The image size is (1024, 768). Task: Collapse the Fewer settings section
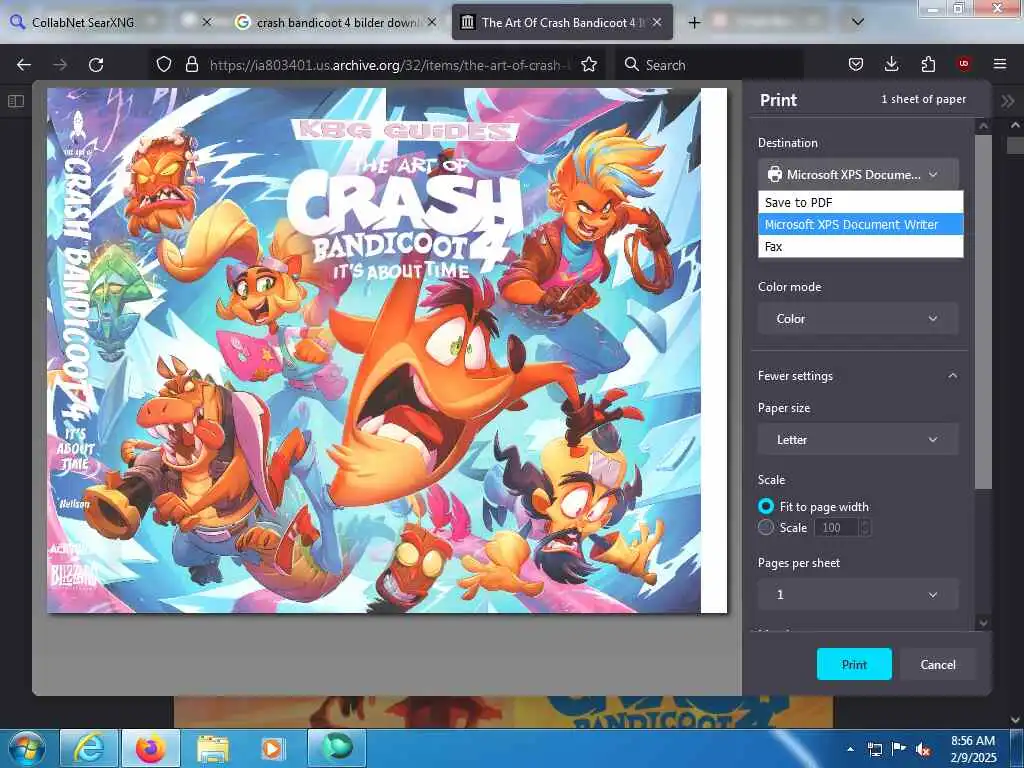858,376
